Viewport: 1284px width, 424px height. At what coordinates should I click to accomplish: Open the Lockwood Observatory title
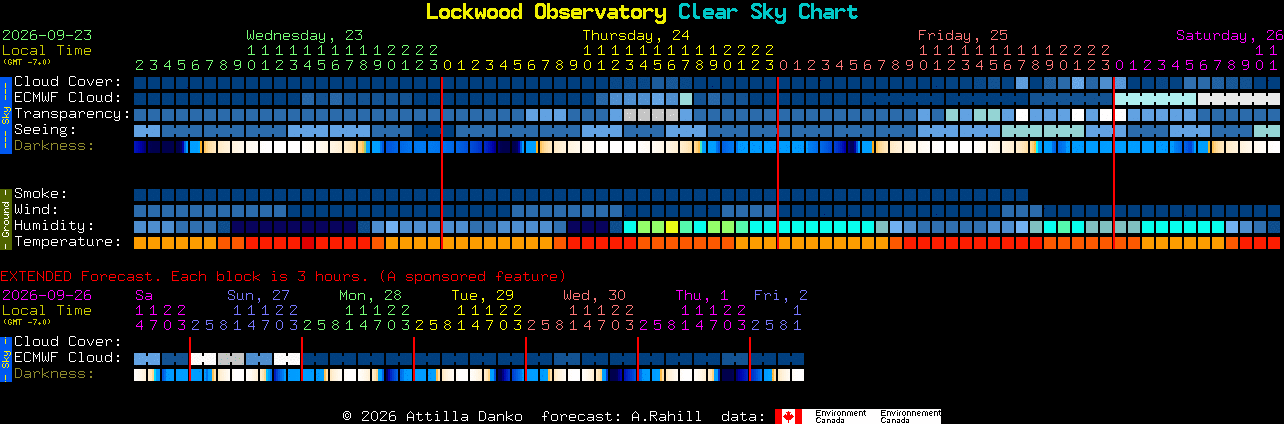tap(545, 12)
